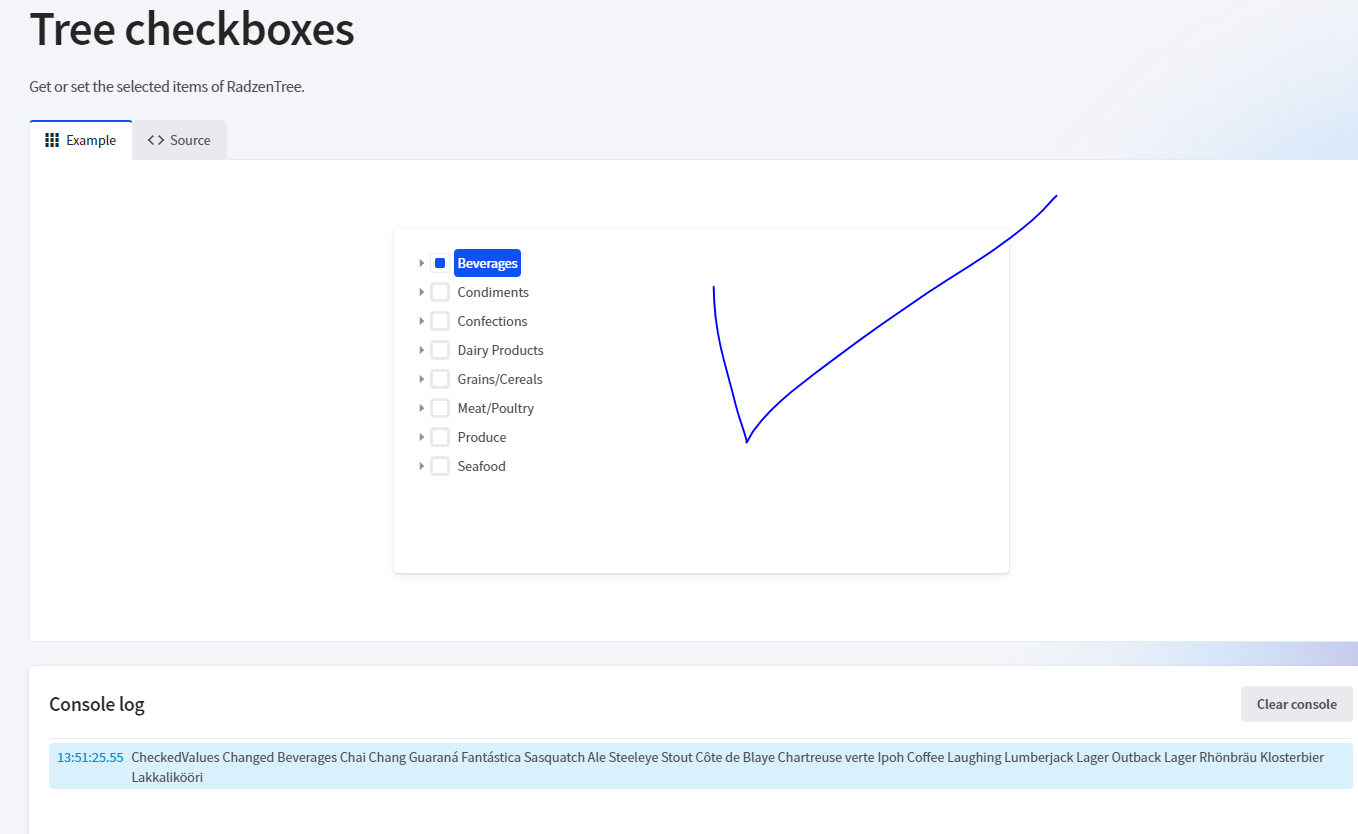Expand the Dairy Products tree node
The image size is (1358, 834).
pos(421,350)
